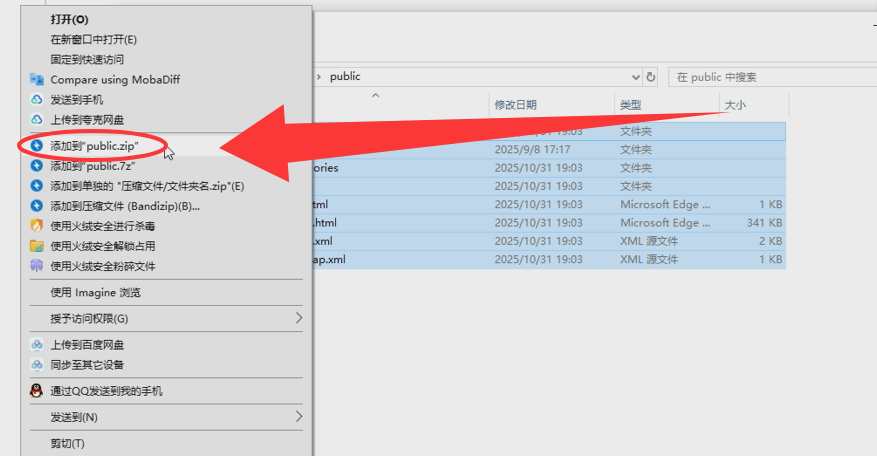877x456 pixels.
Task: Click Bandizip icon beside 添加到"public.zip"
Action: tap(37, 146)
